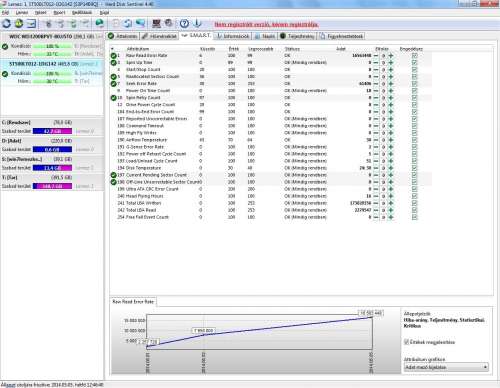Screen dimensions: 500x388
Task: Open the Teljesítmény tab
Action: pos(298,36)
